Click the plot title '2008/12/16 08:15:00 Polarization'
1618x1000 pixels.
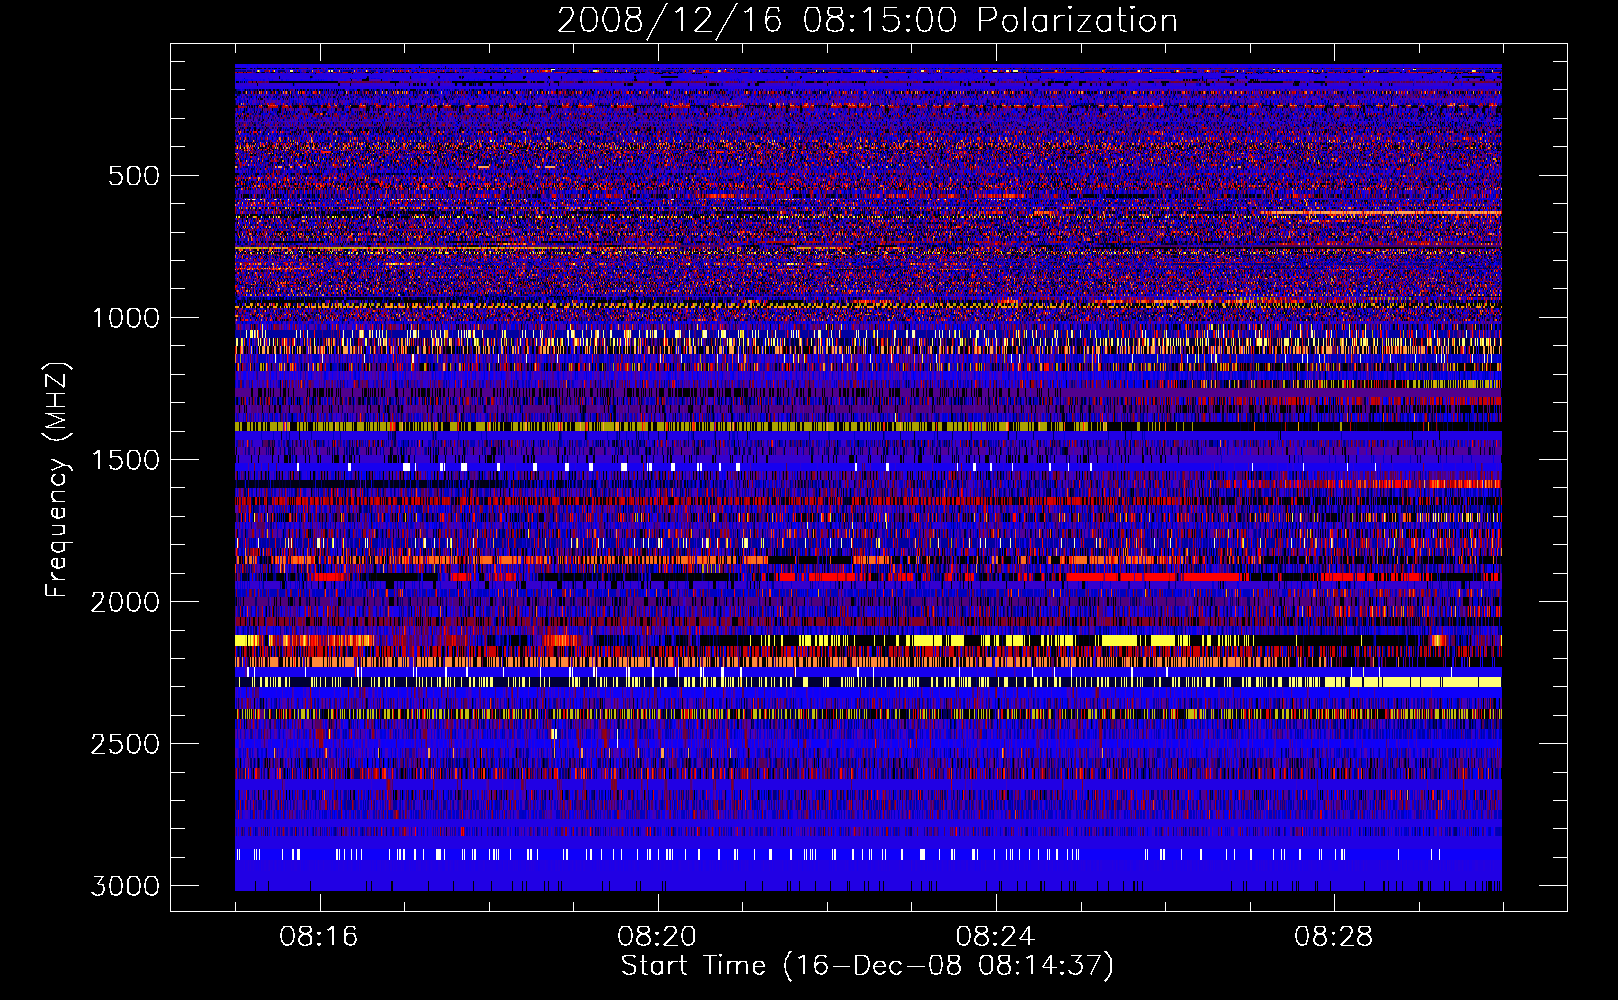pos(867,20)
